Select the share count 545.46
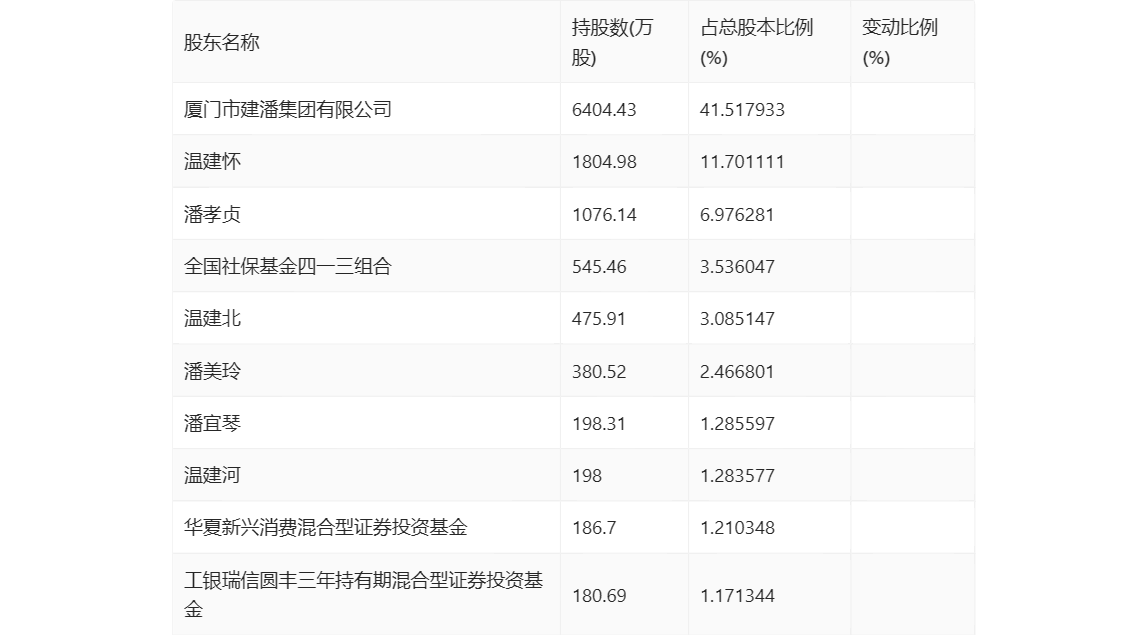 (x=599, y=267)
